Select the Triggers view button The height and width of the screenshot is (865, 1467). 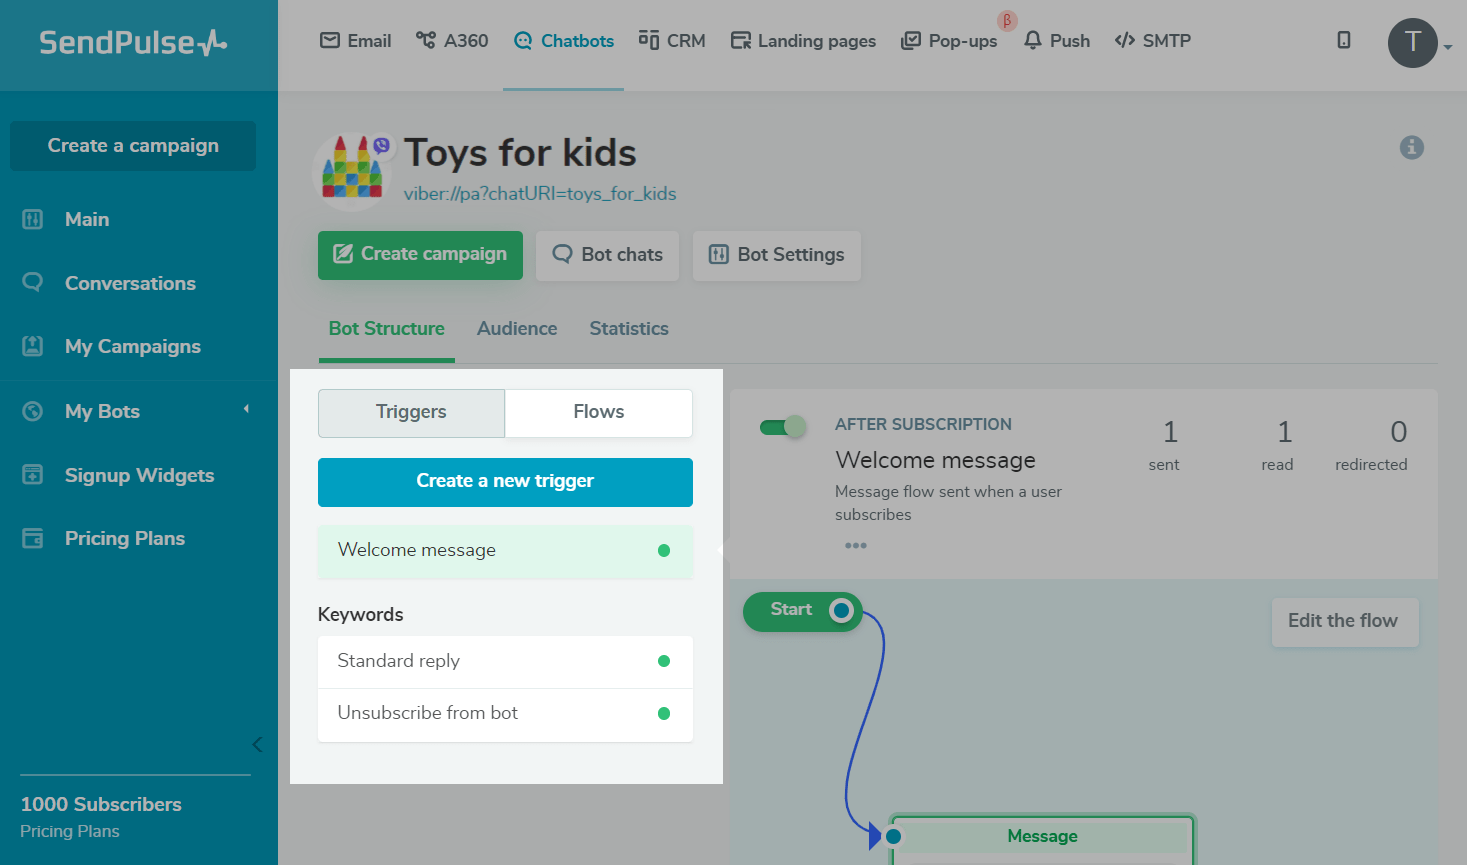pos(411,412)
